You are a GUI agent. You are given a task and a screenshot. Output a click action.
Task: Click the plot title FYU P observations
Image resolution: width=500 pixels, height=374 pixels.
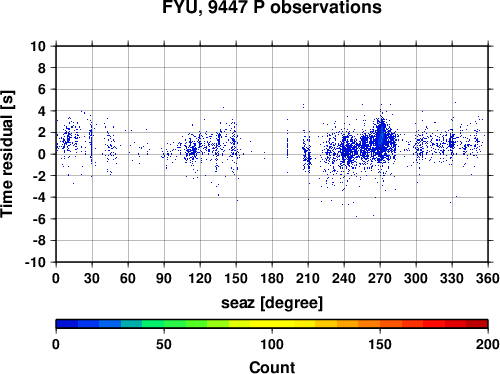(272, 7)
